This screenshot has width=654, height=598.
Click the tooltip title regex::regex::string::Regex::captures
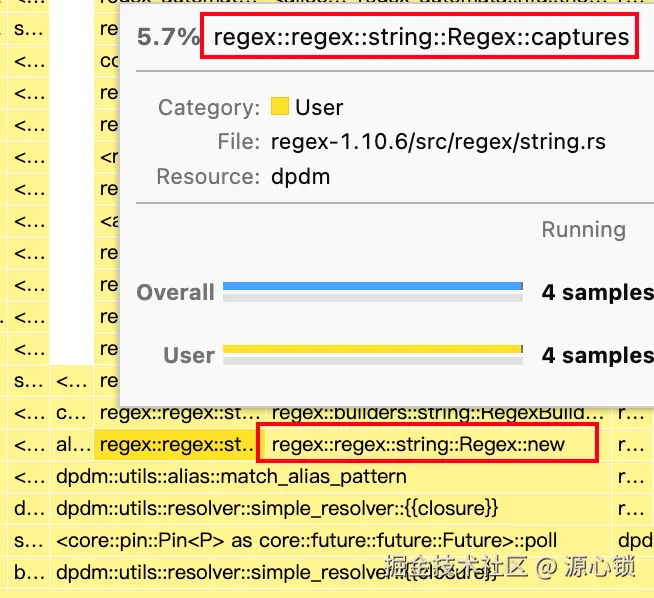tap(421, 38)
